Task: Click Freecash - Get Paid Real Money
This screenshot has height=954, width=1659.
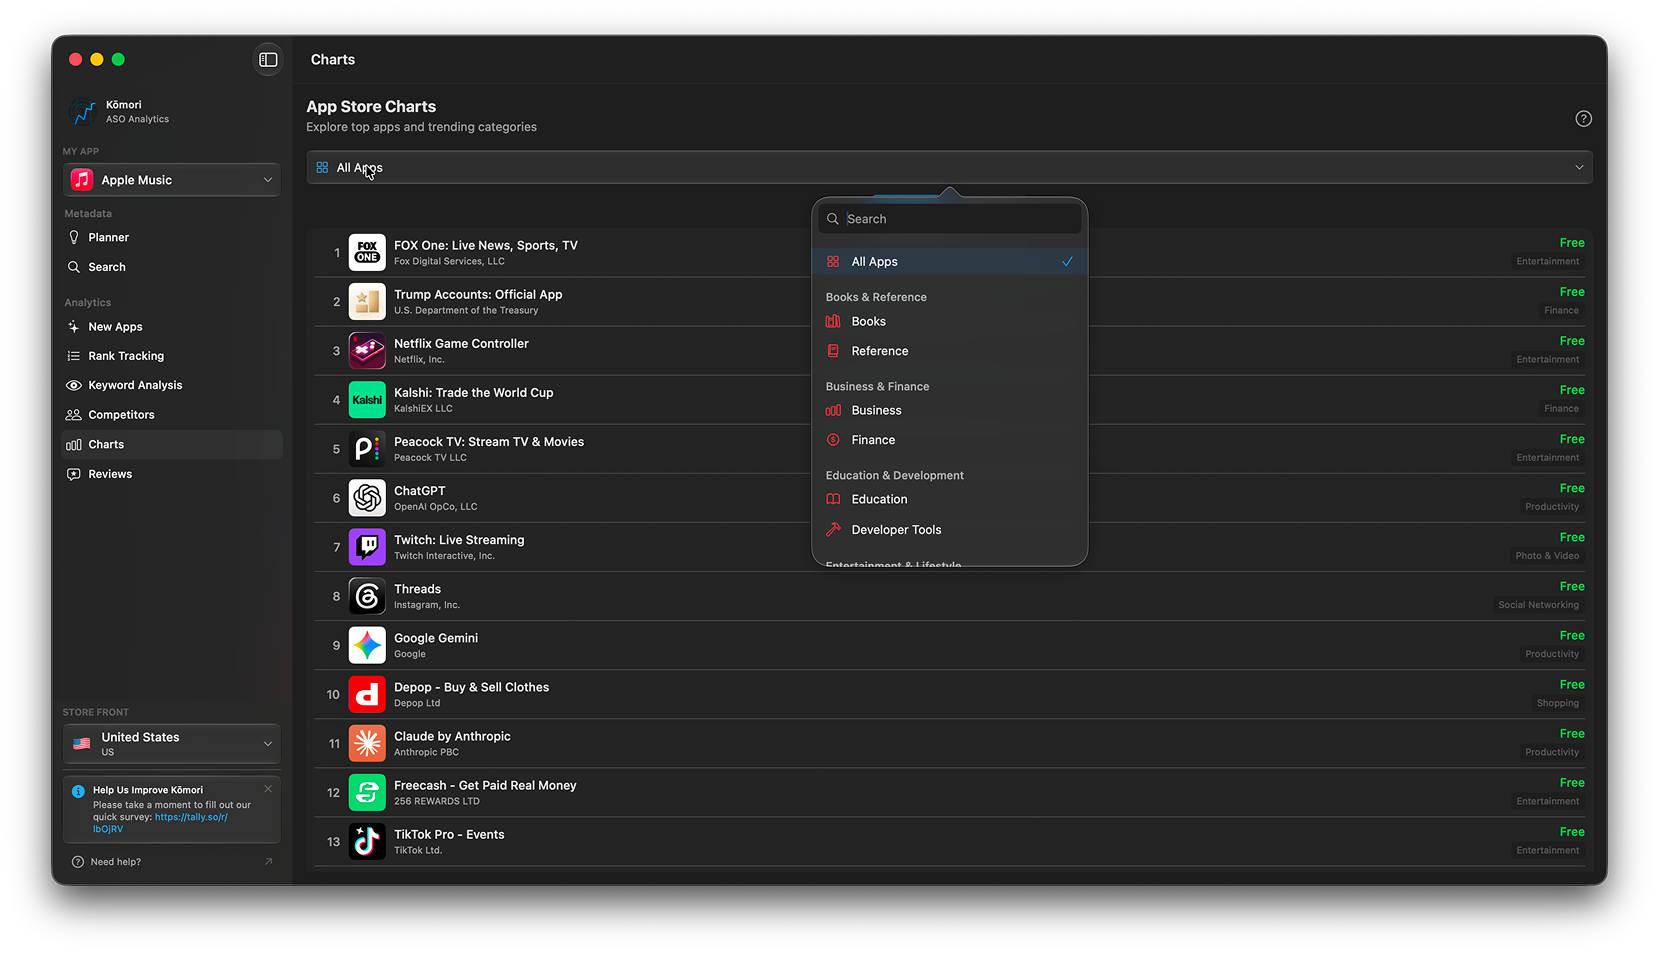Action: pos(485,785)
